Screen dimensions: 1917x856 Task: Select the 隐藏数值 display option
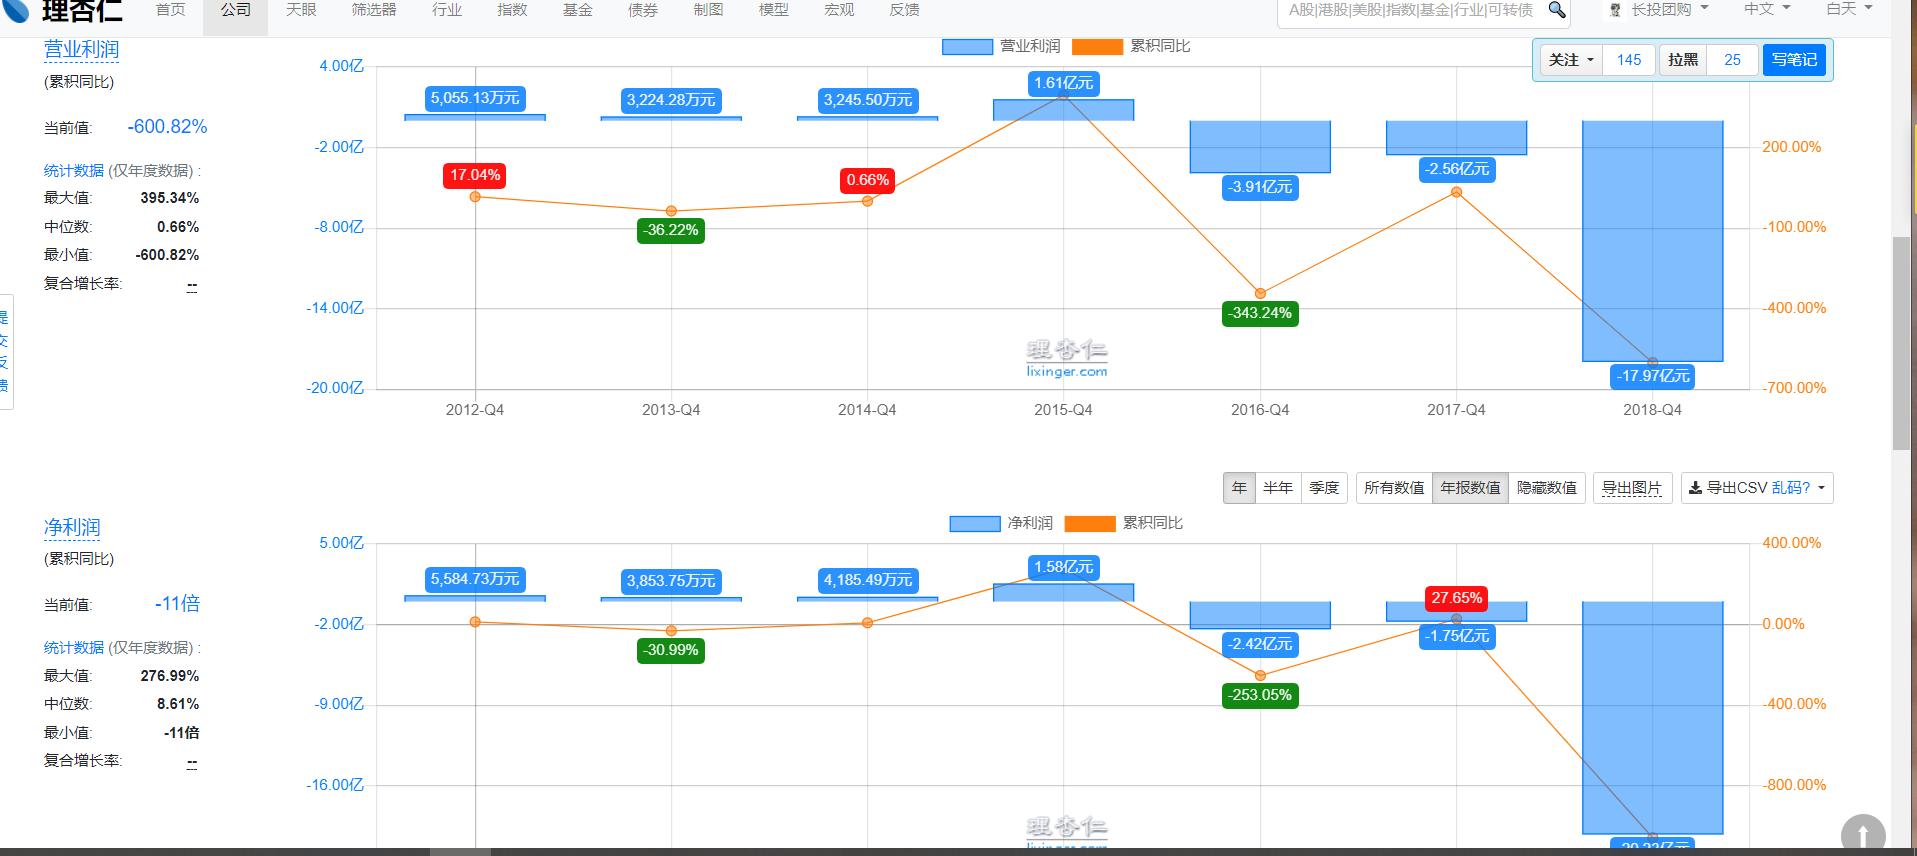1547,488
